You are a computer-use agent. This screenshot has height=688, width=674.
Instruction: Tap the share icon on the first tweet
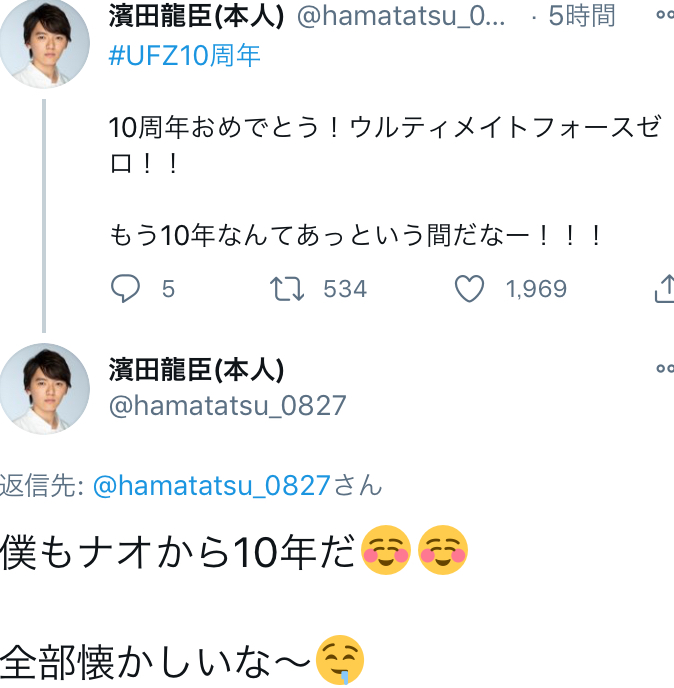point(664,289)
